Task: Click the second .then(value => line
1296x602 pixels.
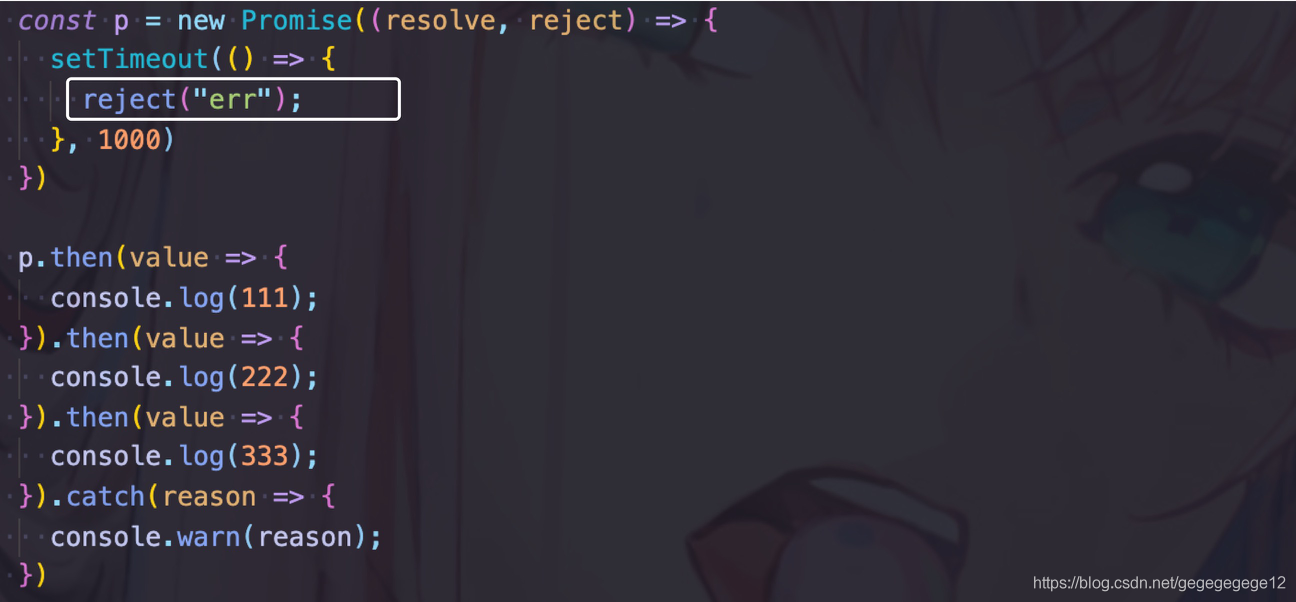Action: tap(161, 338)
